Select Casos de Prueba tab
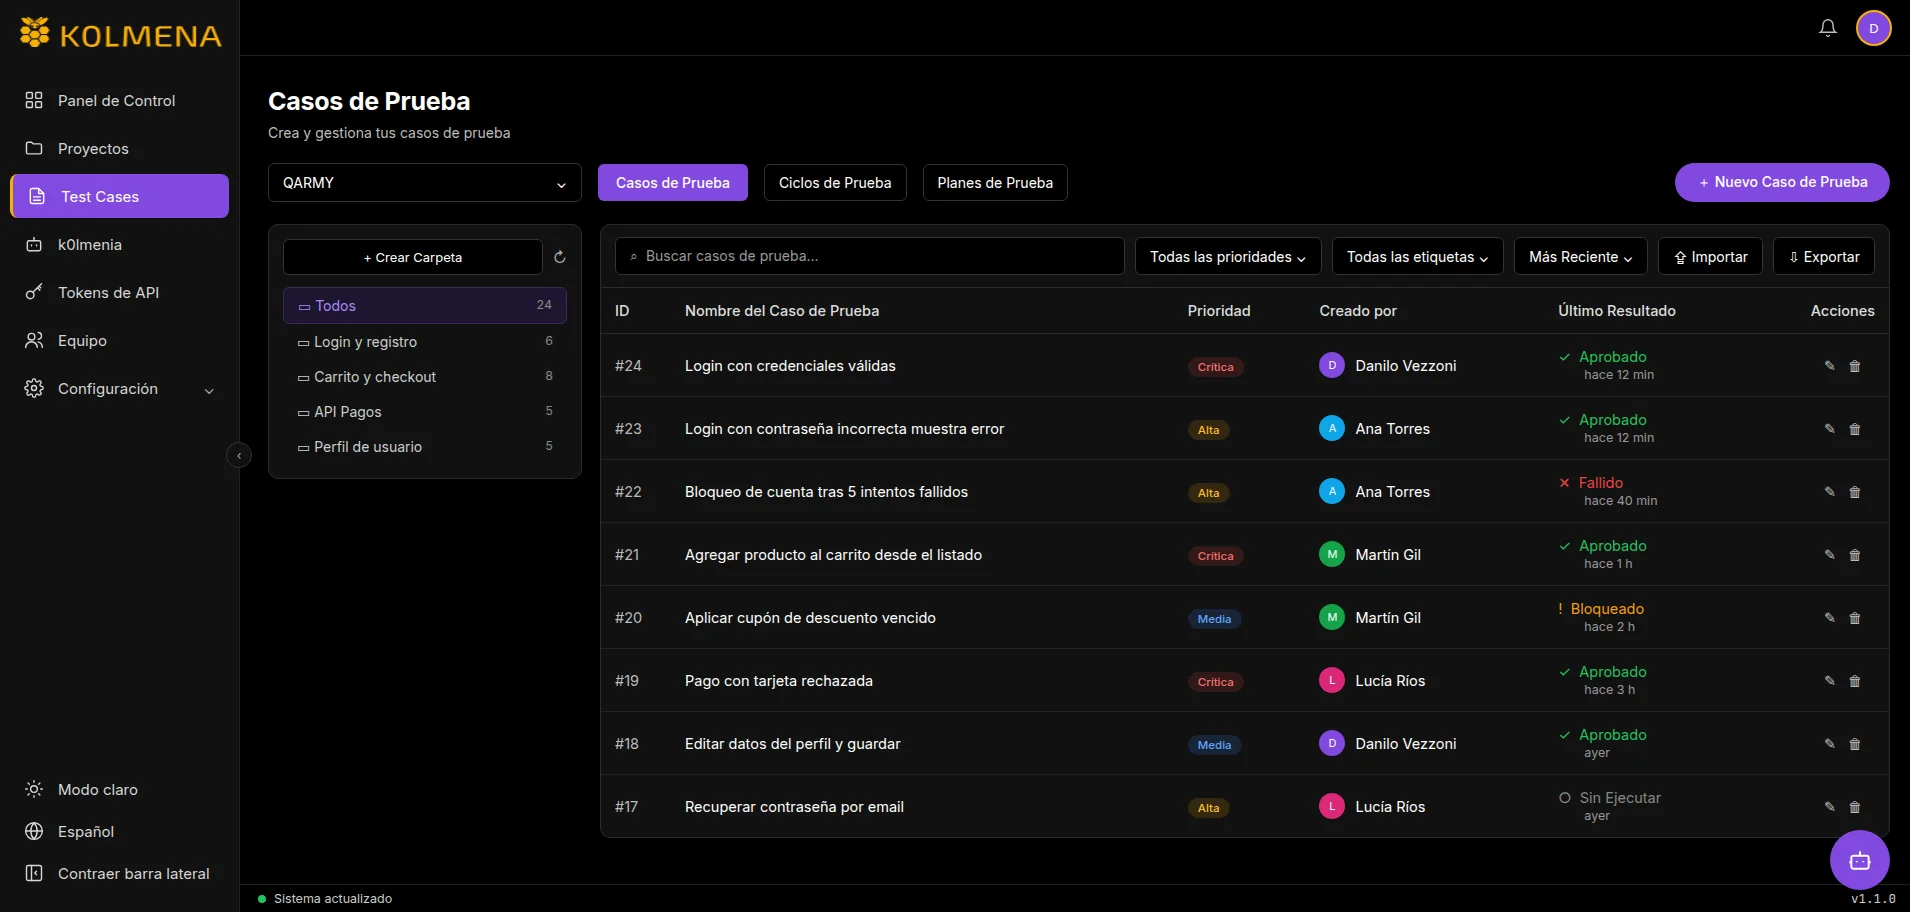Viewport: 1910px width, 912px height. (x=673, y=183)
